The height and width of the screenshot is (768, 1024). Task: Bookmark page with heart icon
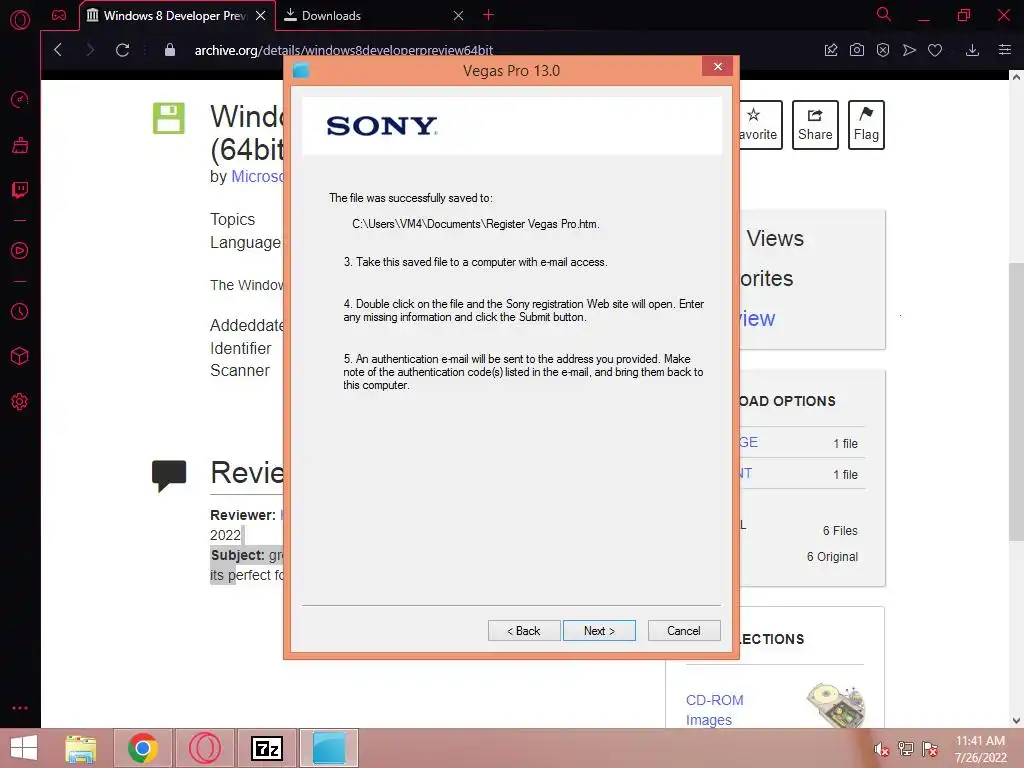[935, 50]
